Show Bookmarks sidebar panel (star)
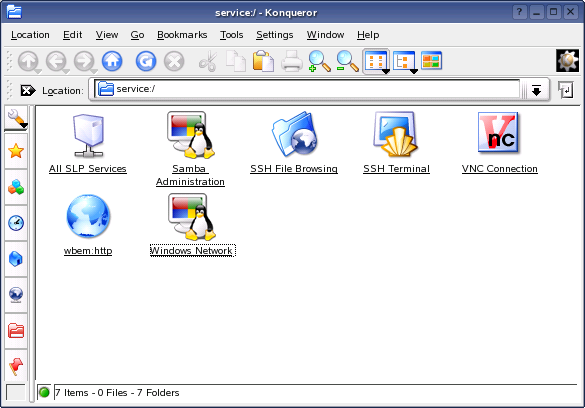The width and height of the screenshot is (585, 408). click(16, 151)
